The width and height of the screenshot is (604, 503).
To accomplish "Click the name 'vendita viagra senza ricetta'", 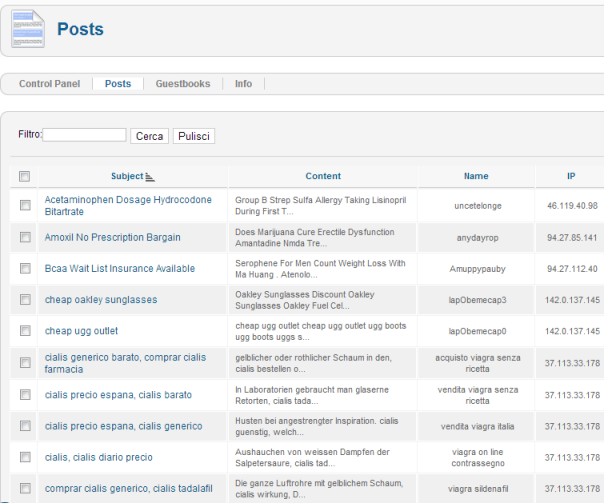I will [478, 395].
